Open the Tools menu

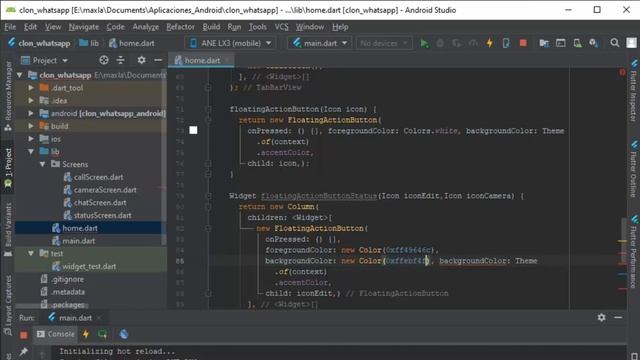coord(258,27)
